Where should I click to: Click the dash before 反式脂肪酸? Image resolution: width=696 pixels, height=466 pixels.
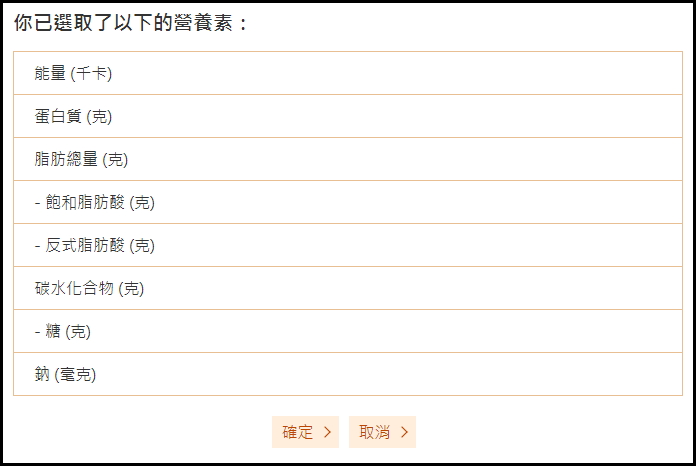tap(37, 245)
